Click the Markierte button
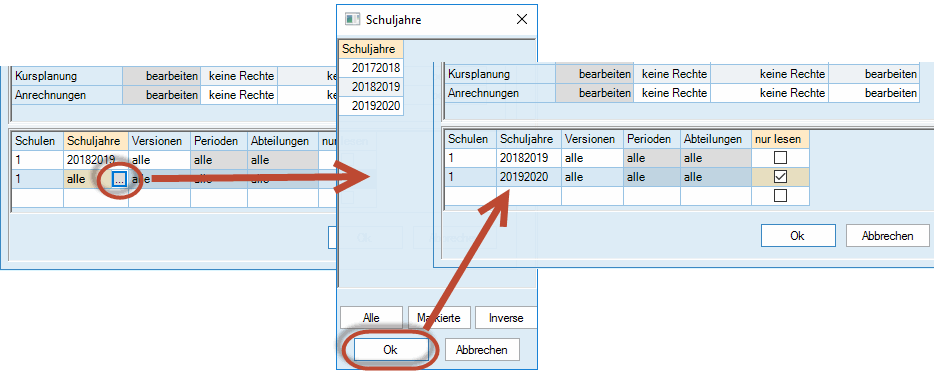Viewport: 940px width, 373px height. [438, 318]
